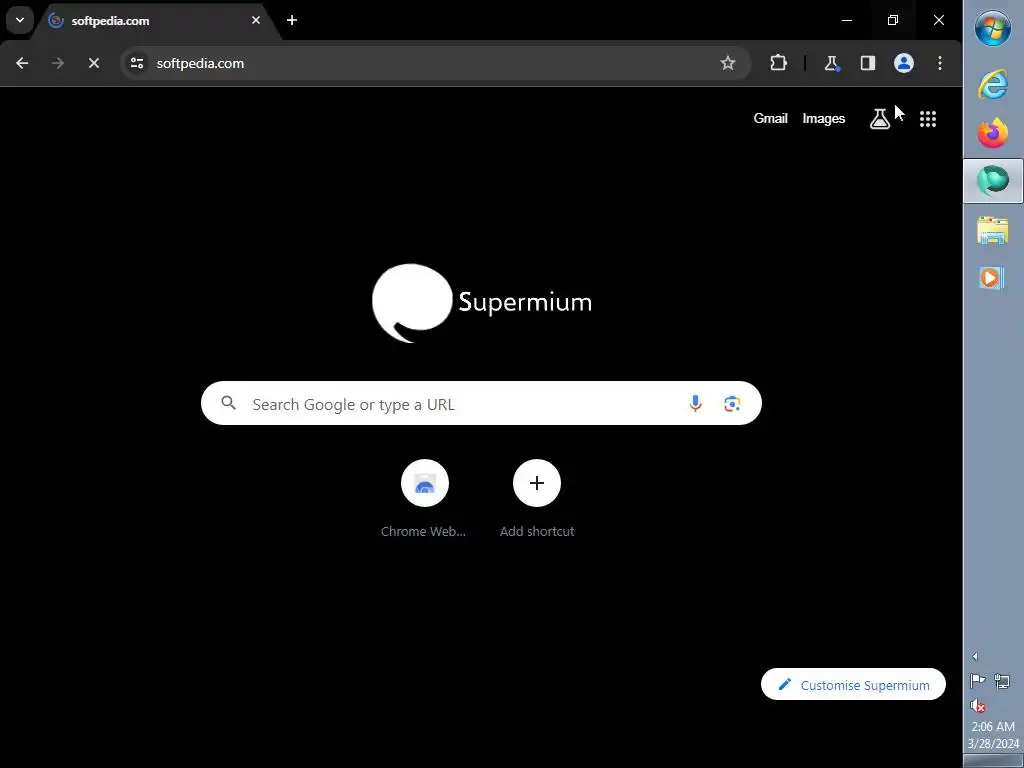Toggle the side panel
The image size is (1024, 768).
pyautogui.click(x=867, y=63)
